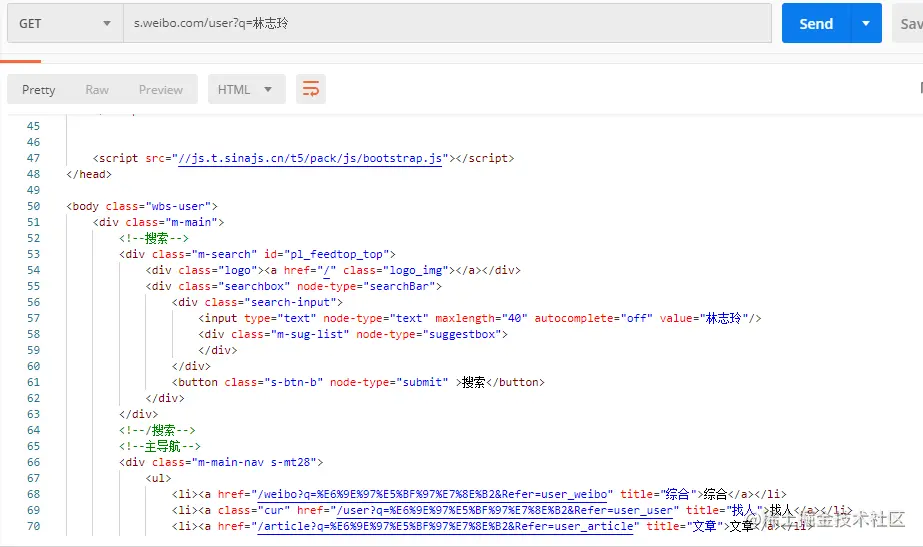This screenshot has width=923, height=547.
Task: Open the /weibo?q= href link on line 68
Action: tap(433, 495)
